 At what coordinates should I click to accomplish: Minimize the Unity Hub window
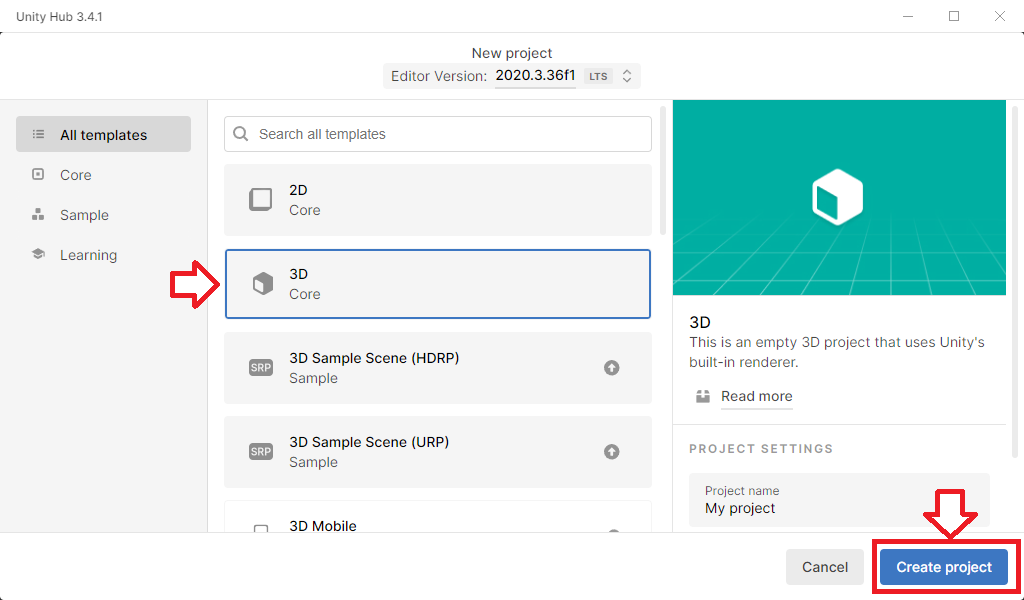908,16
